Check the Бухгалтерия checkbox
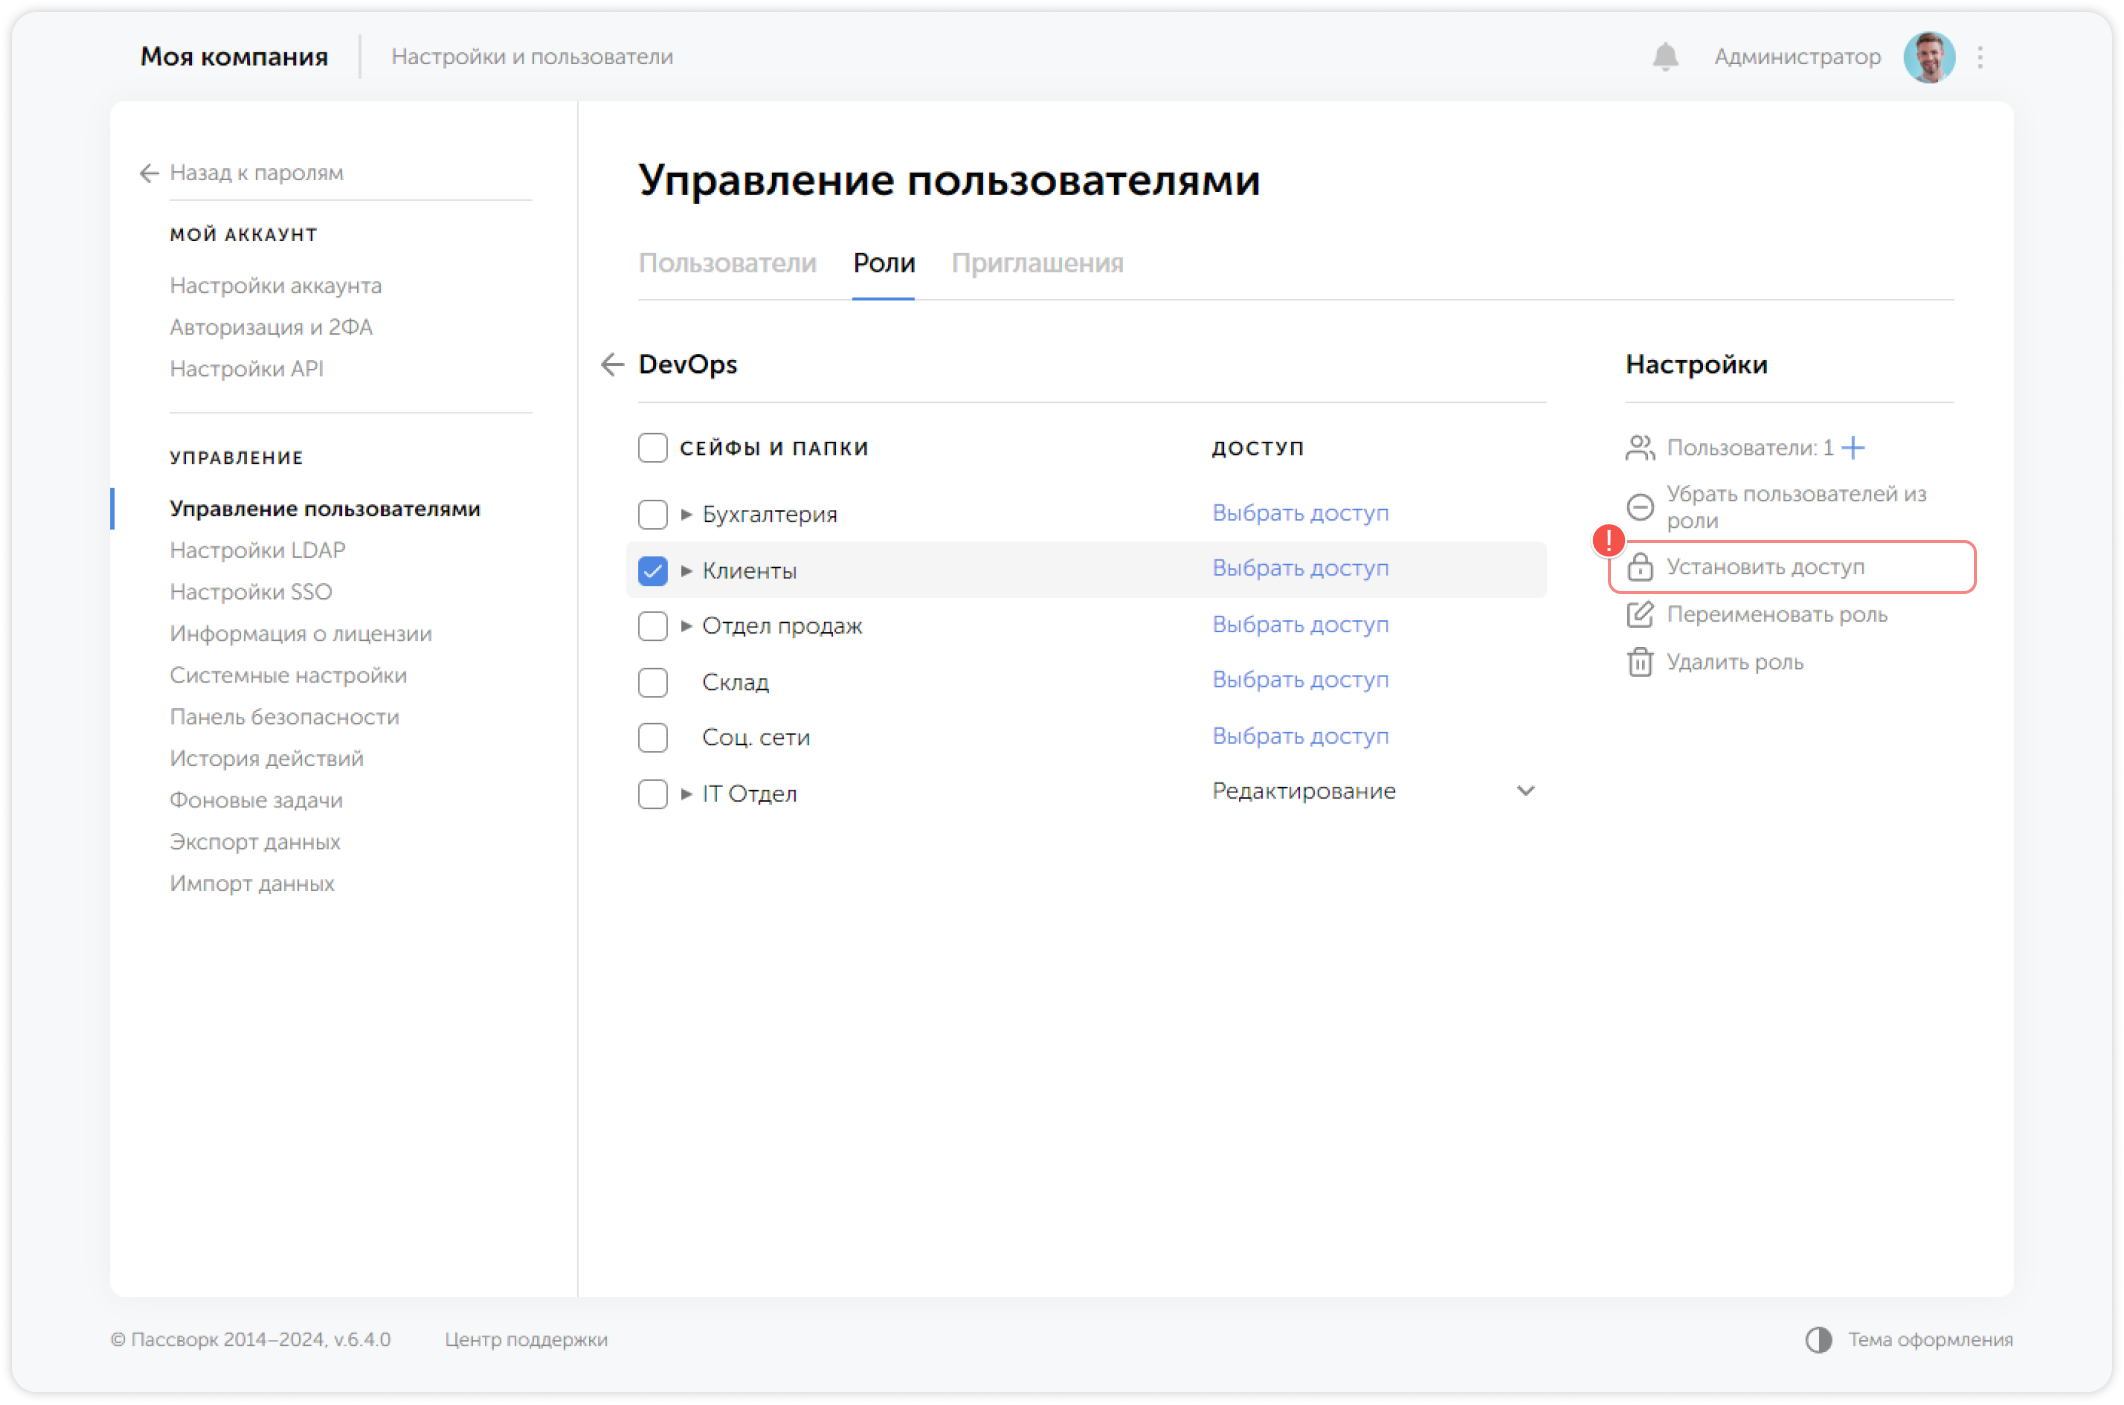This screenshot has width=2124, height=1405. (652, 514)
